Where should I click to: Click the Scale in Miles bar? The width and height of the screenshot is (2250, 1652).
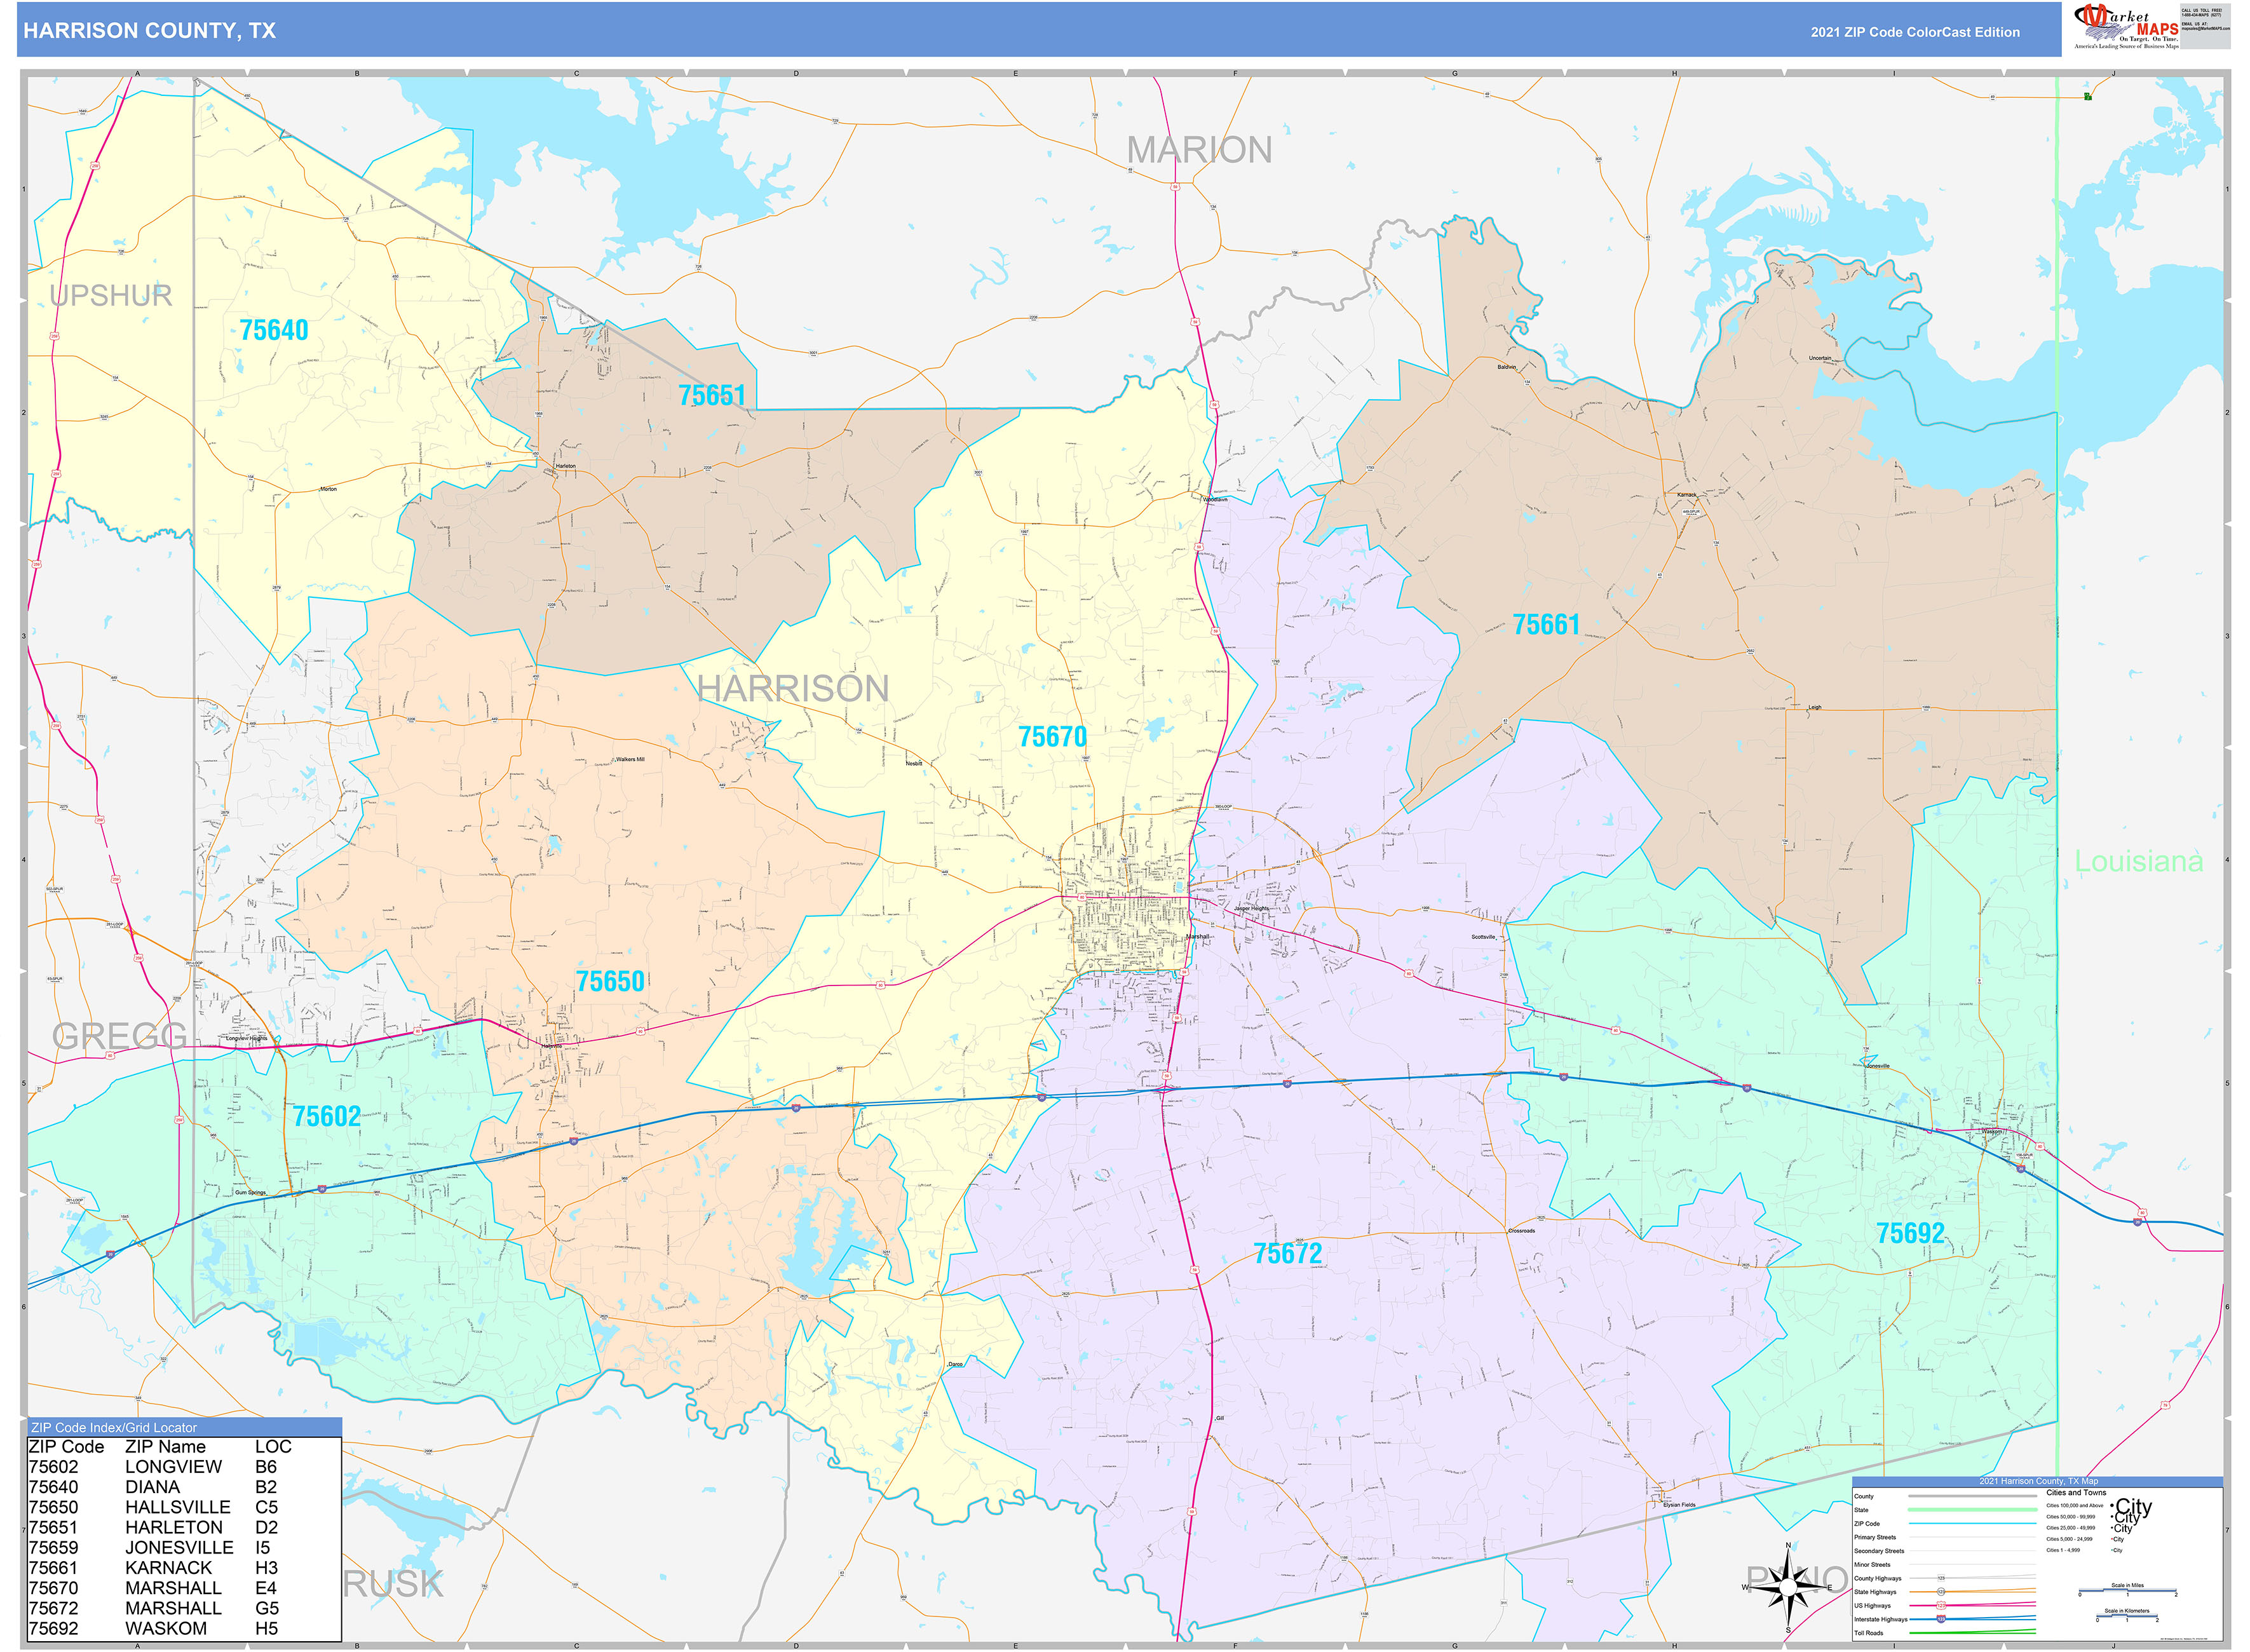[2127, 1590]
